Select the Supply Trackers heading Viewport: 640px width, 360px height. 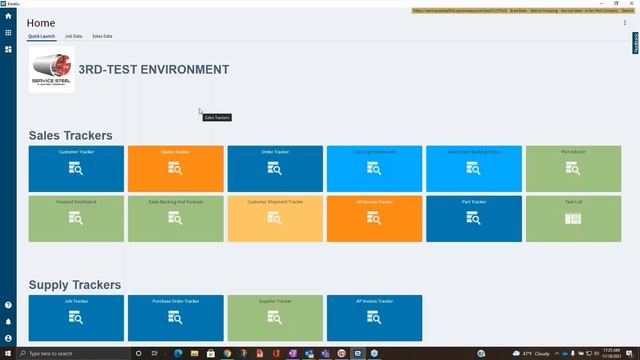75,285
